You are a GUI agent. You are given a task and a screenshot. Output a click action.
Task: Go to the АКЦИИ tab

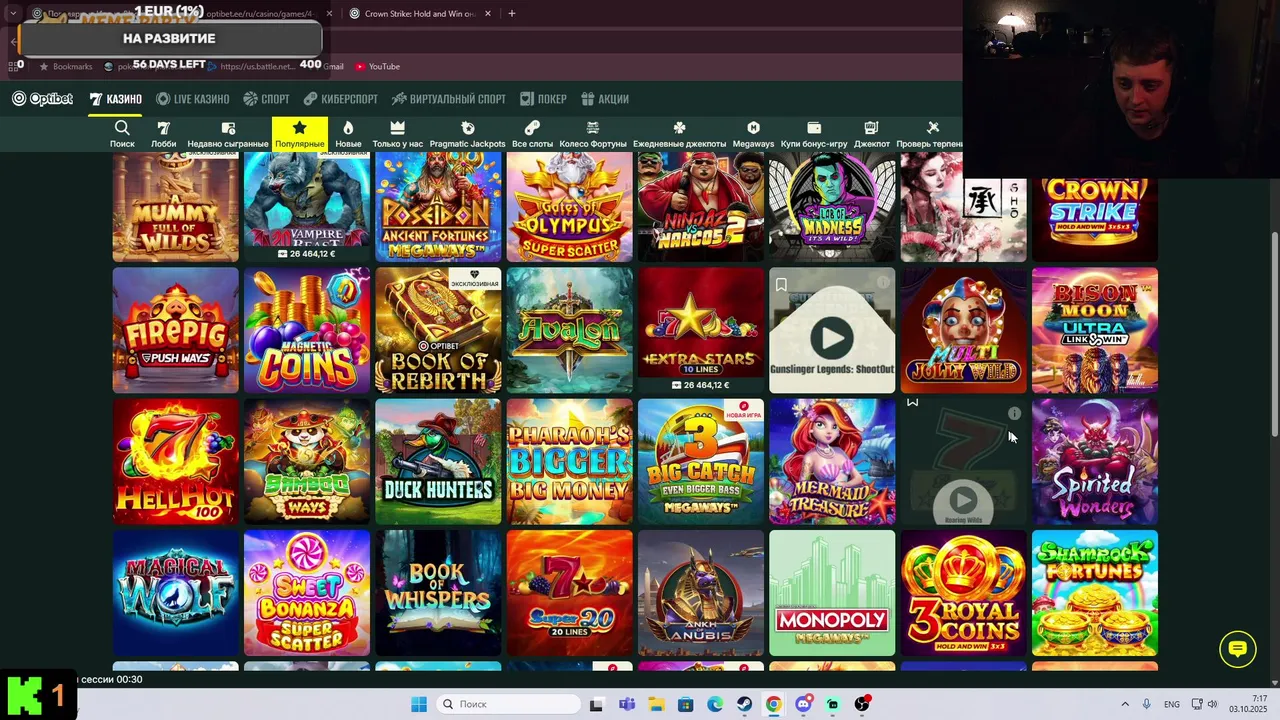coord(605,99)
